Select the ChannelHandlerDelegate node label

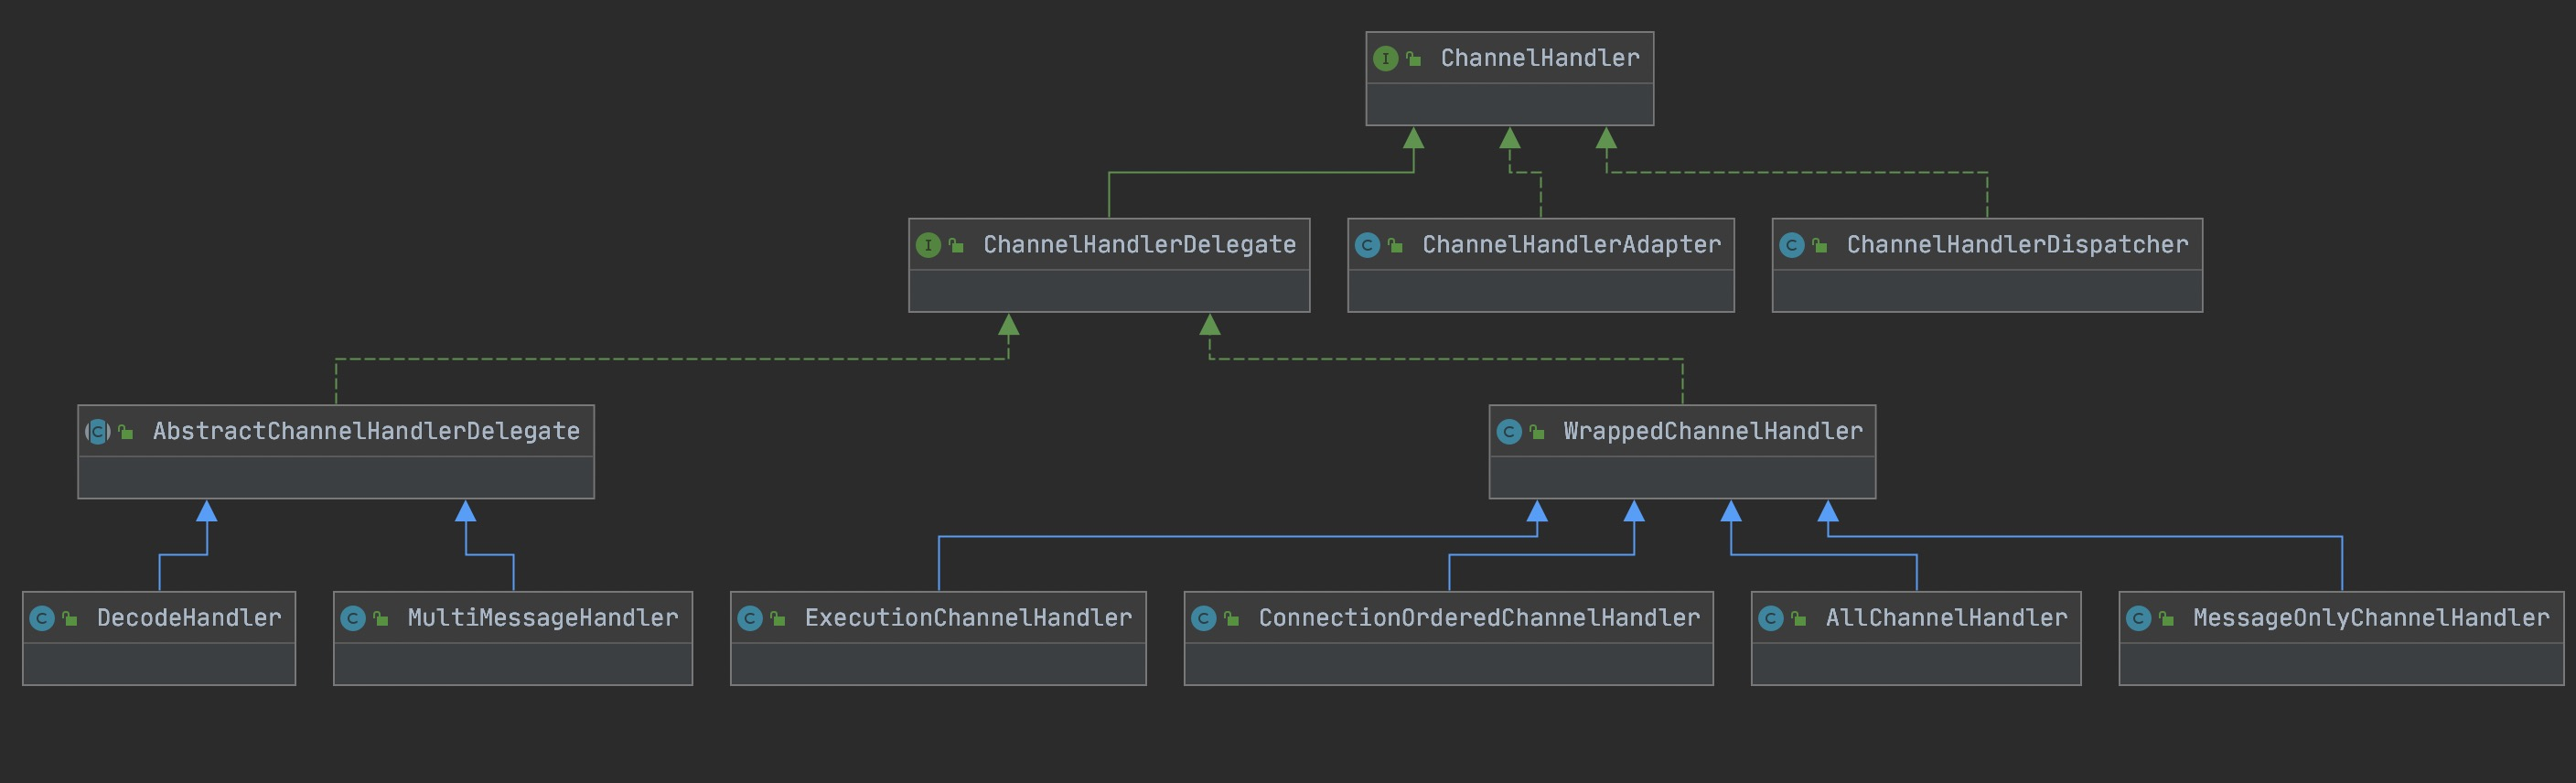1139,245
